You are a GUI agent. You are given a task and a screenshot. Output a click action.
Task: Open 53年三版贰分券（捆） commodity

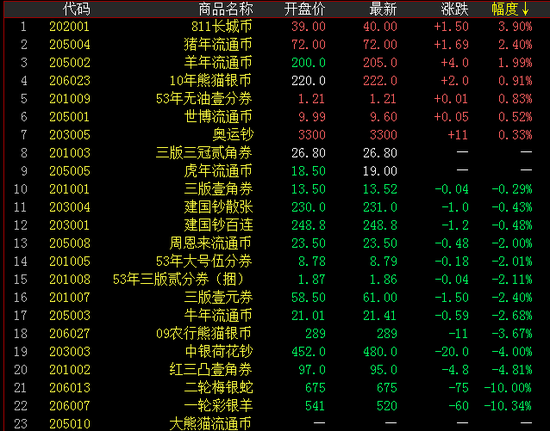coord(179,279)
